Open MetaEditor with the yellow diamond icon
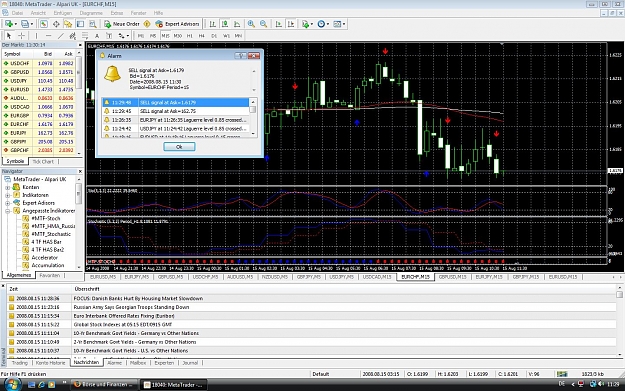625x391 pixels. click(x=147, y=24)
